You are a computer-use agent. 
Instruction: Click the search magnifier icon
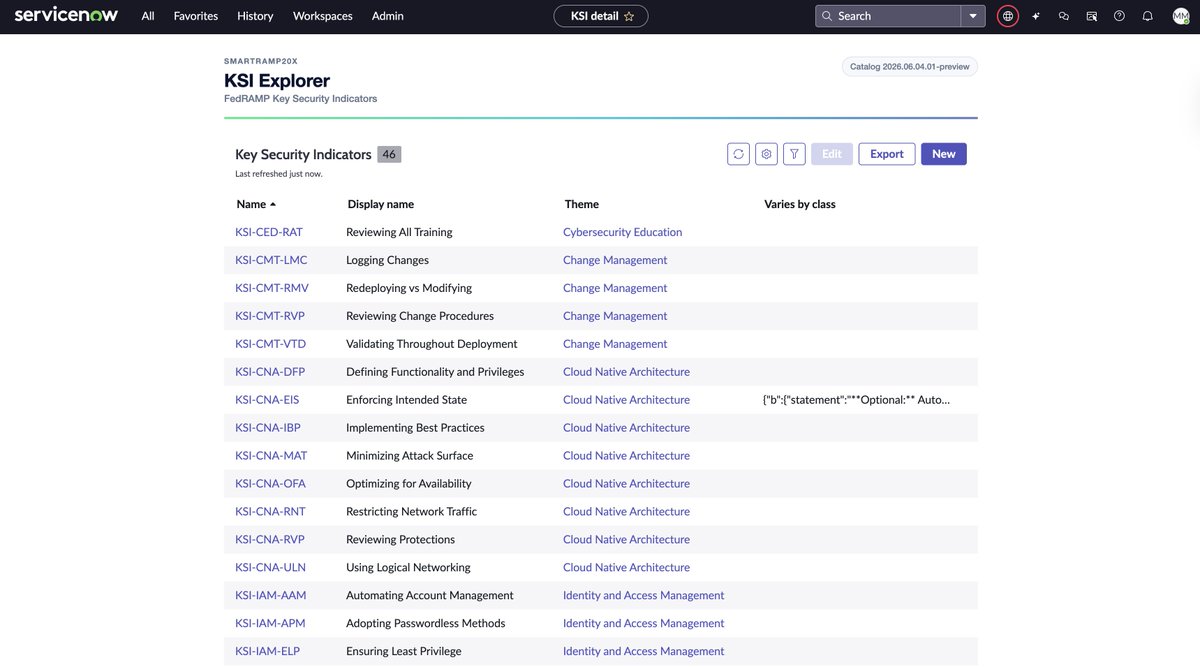(827, 16)
